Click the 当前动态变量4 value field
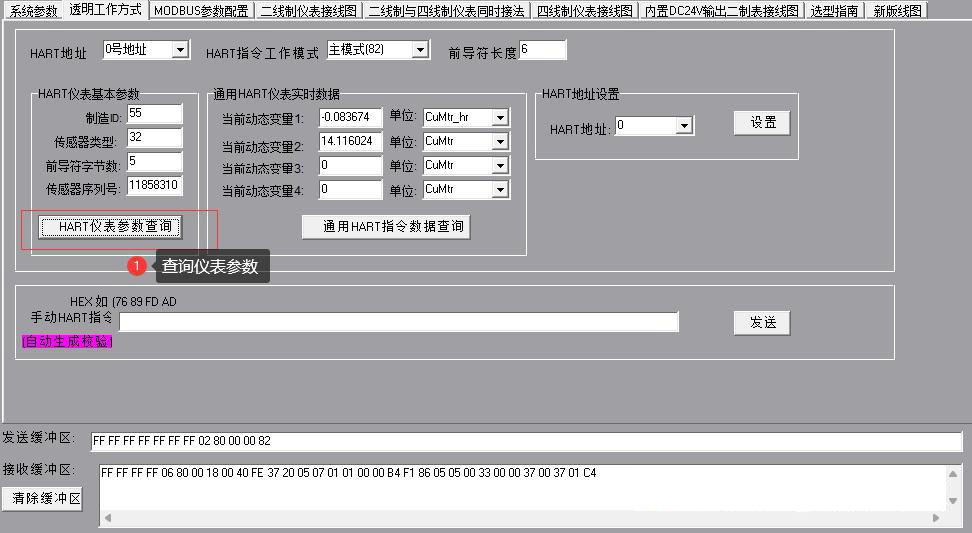This screenshot has width=972, height=533. point(350,190)
